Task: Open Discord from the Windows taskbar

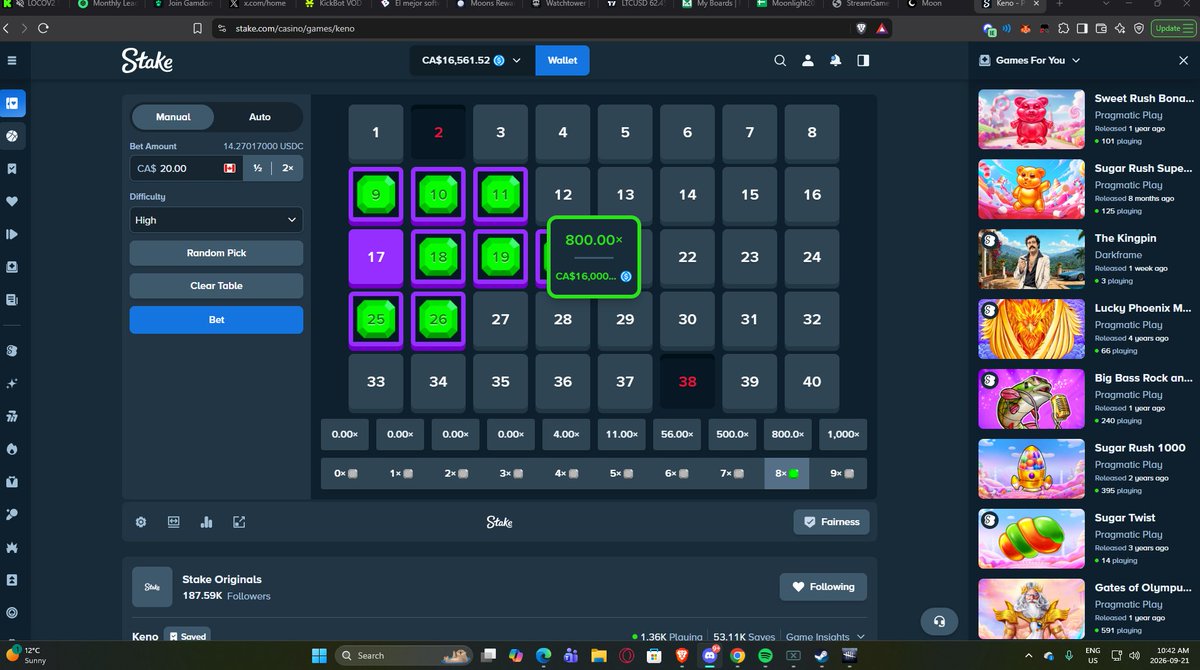Action: (710, 655)
